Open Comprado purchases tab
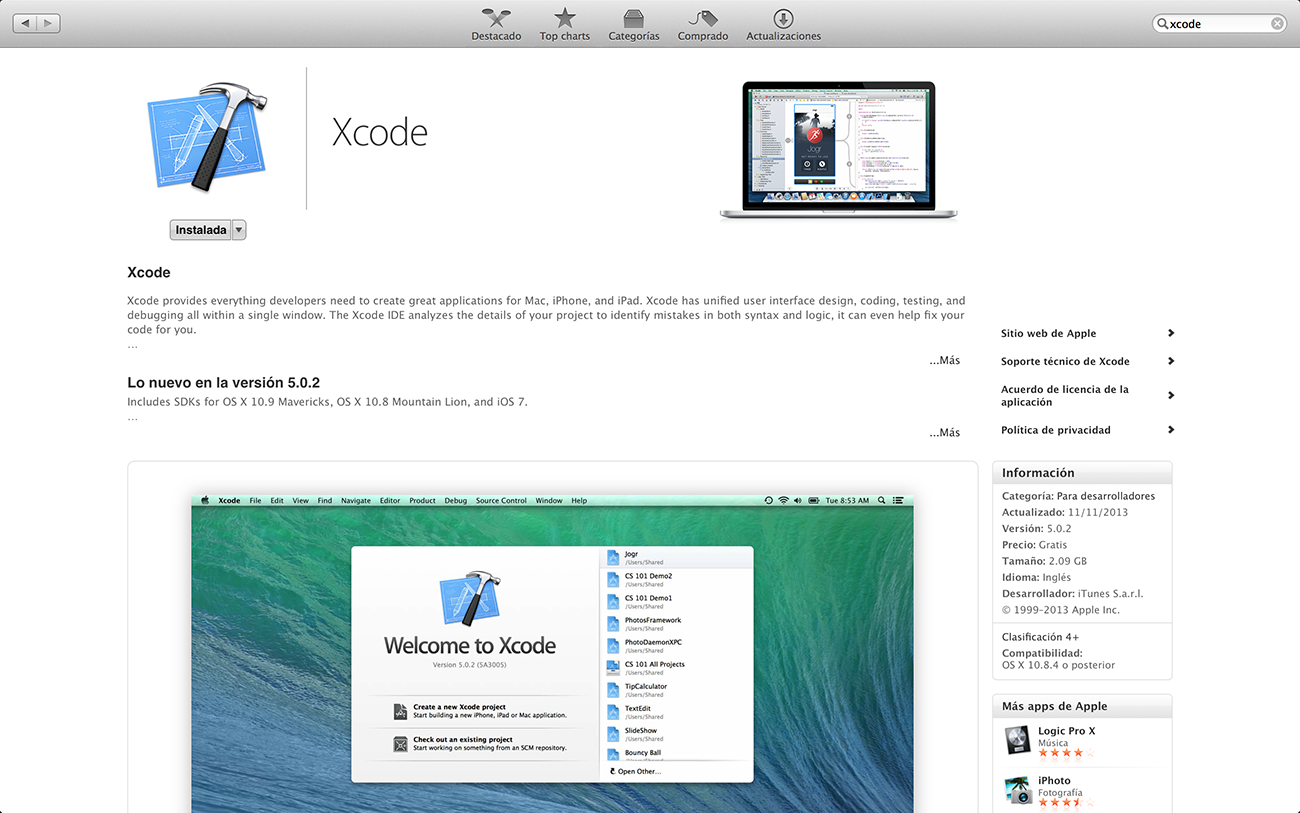The image size is (1300, 813). [x=703, y=24]
